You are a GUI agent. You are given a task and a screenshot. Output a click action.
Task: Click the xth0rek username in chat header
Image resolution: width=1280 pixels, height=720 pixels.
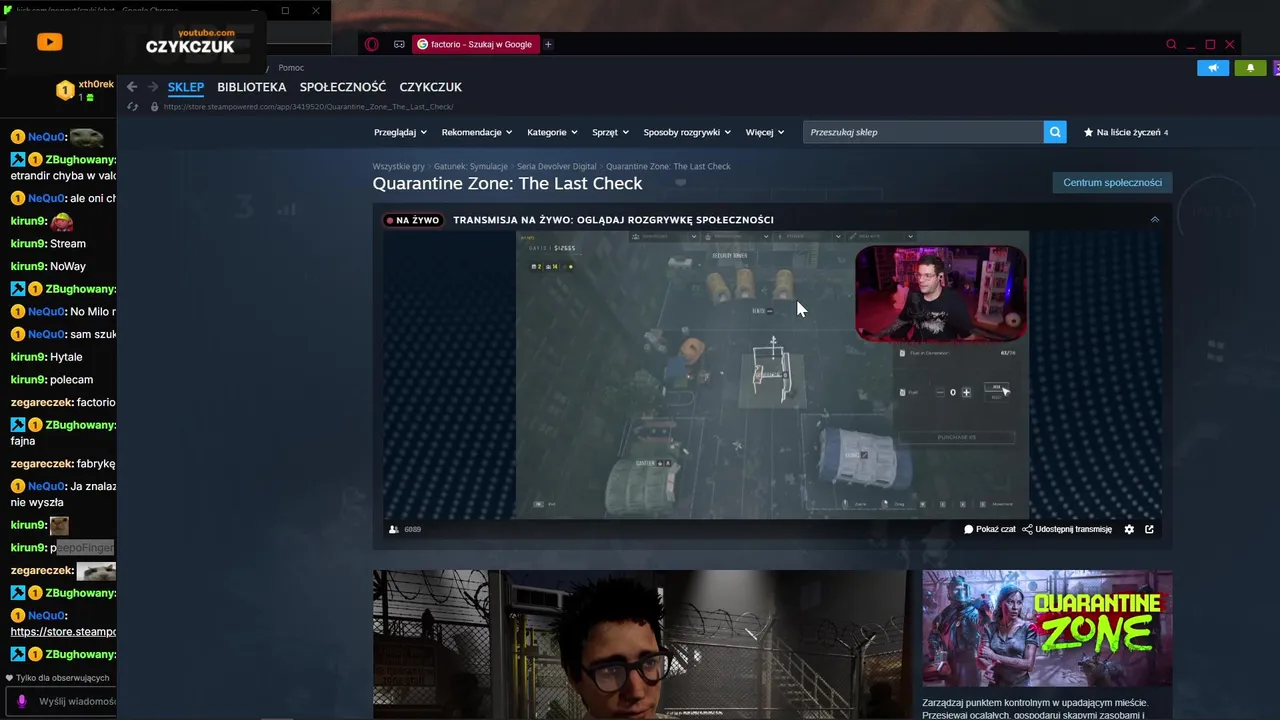[96, 84]
